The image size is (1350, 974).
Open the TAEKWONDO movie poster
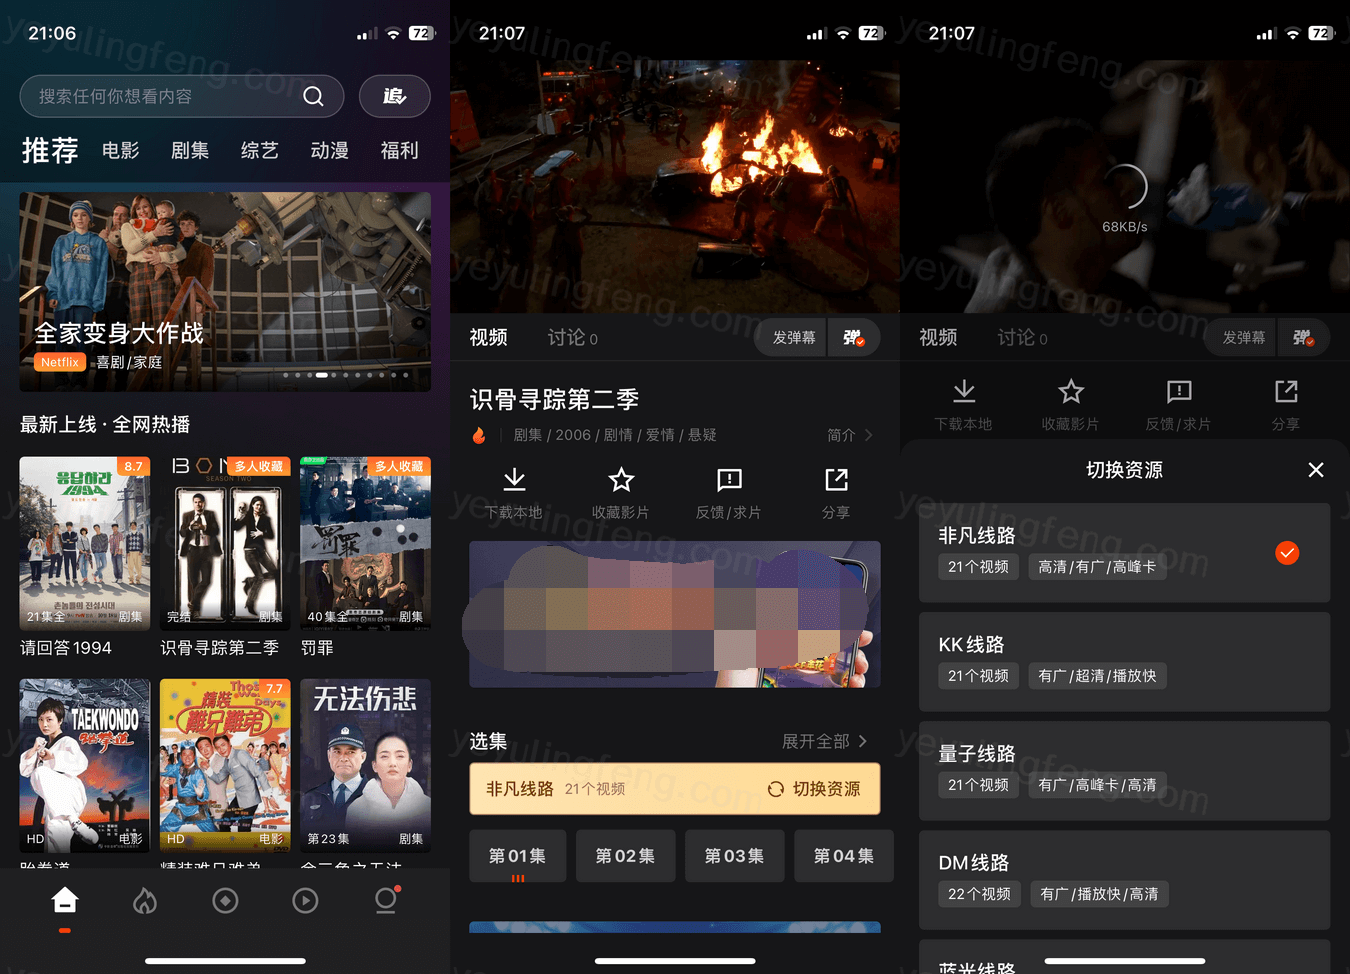85,765
